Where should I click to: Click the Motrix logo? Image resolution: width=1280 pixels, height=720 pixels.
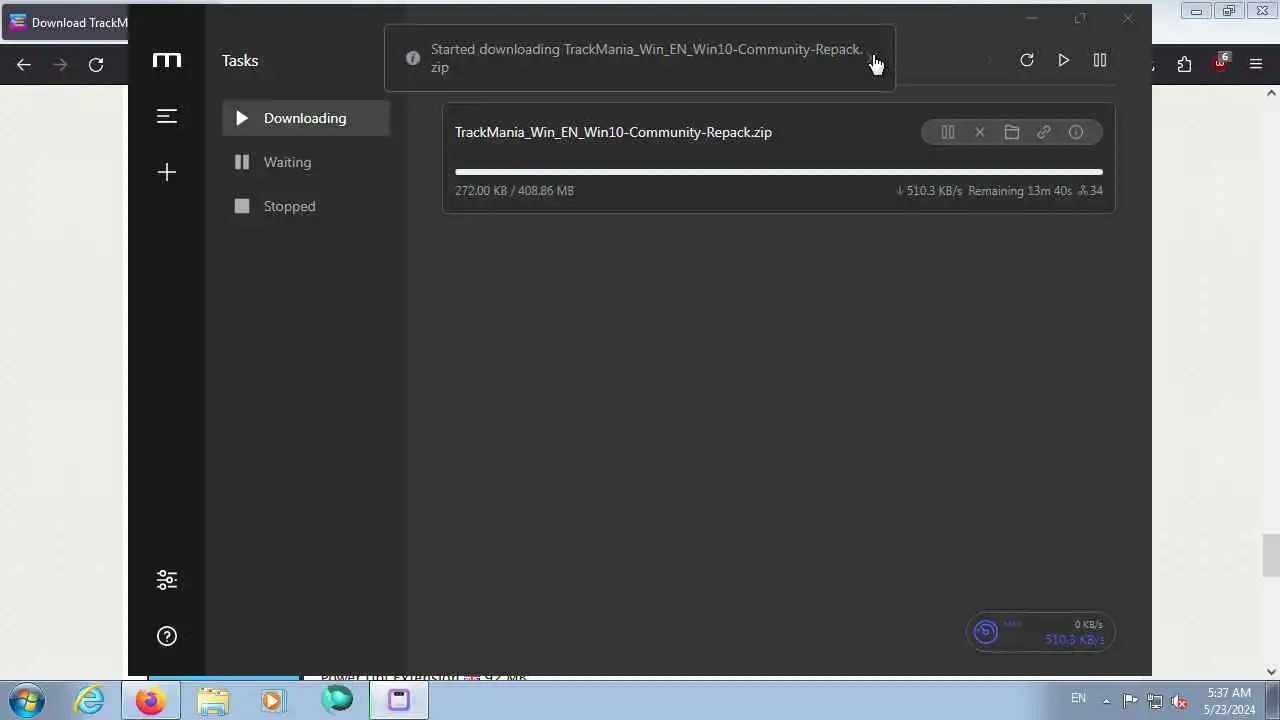[x=167, y=60]
